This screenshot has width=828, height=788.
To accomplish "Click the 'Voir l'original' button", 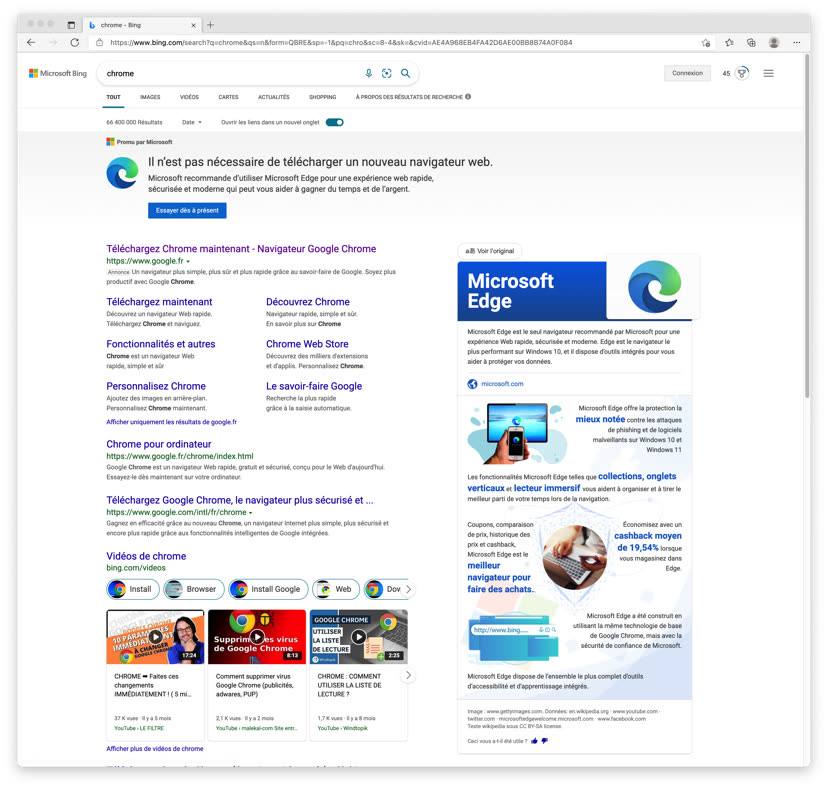I will click(490, 251).
